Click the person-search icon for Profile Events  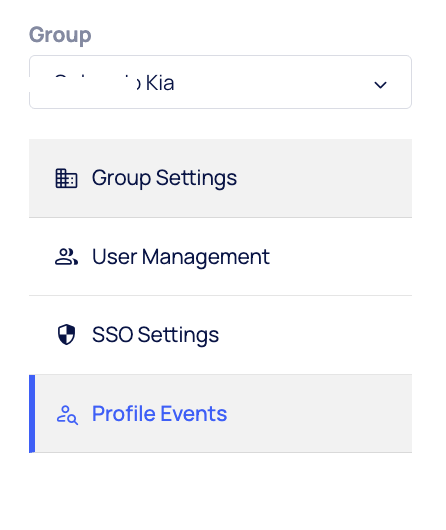(x=67, y=415)
